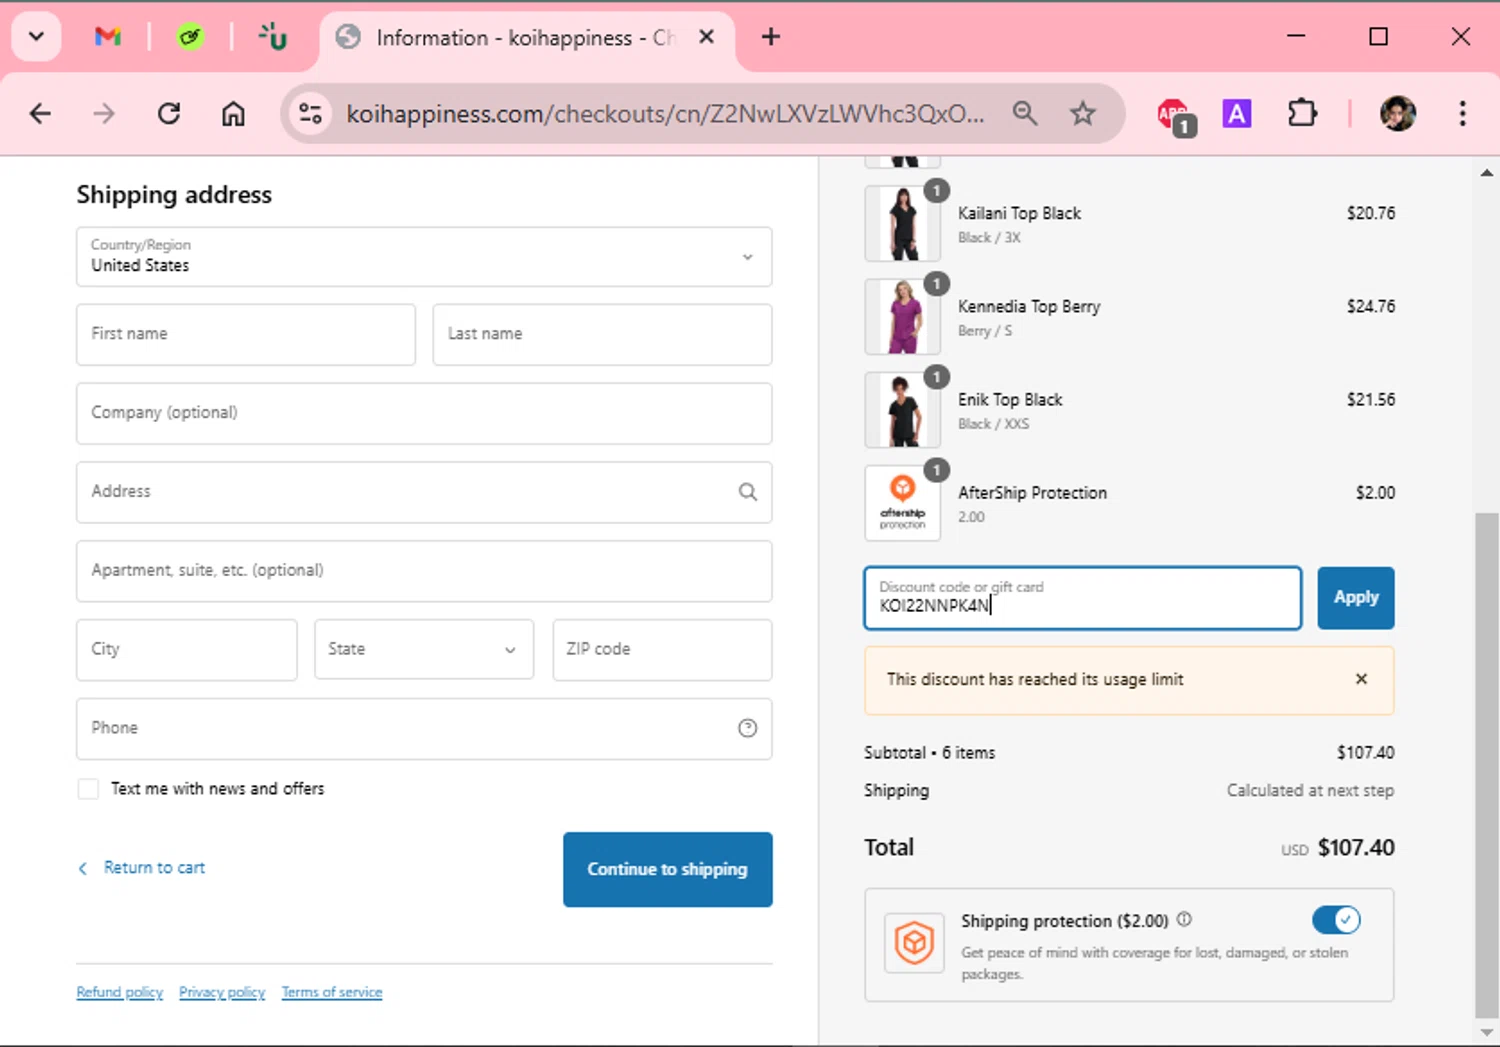1500x1047 pixels.
Task: Apply the discount code
Action: [x=1356, y=598]
